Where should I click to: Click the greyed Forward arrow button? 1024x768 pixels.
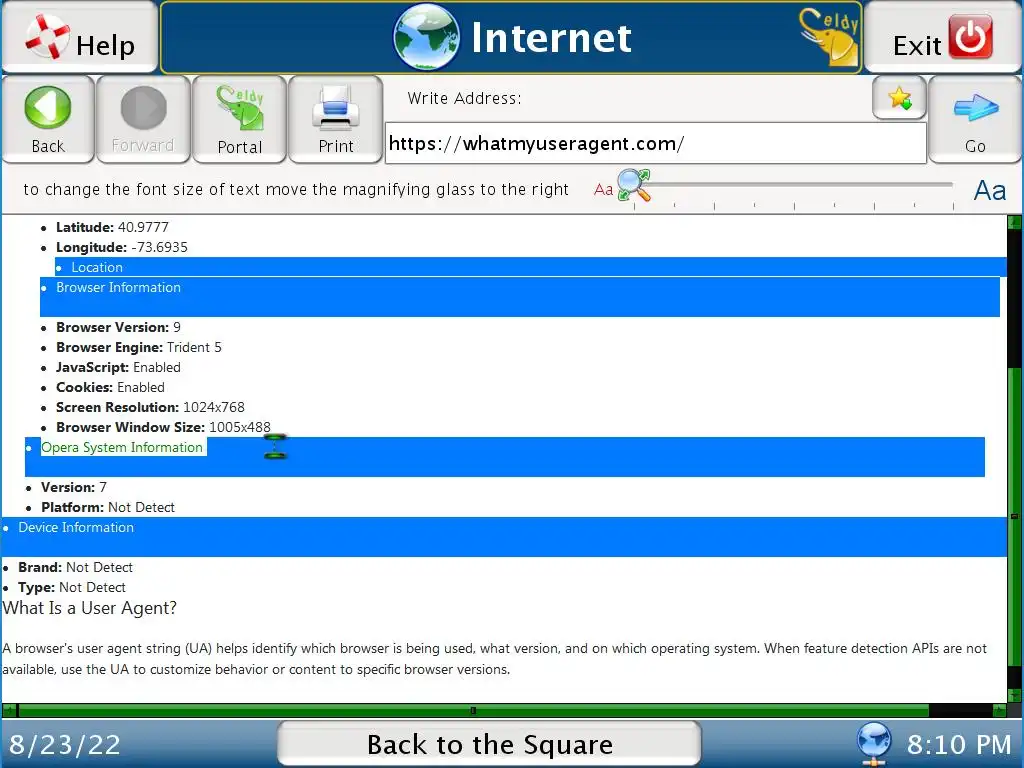(143, 119)
